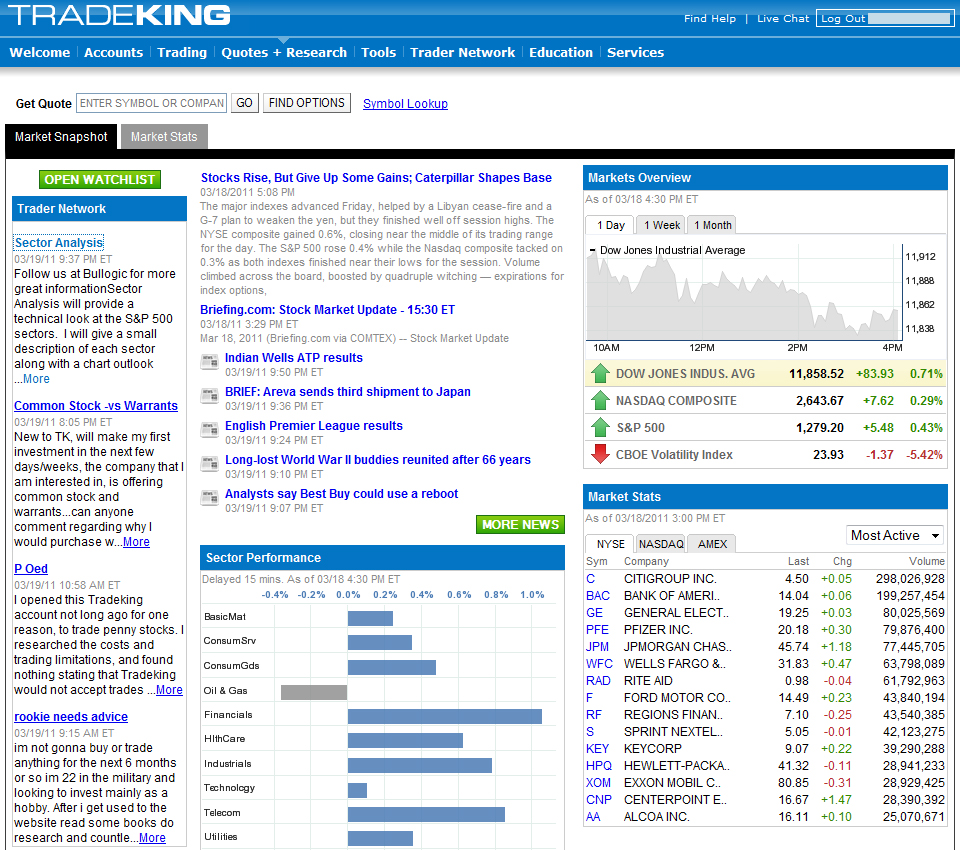
Task: Select the NASDAQ market stats tab
Action: click(x=661, y=544)
